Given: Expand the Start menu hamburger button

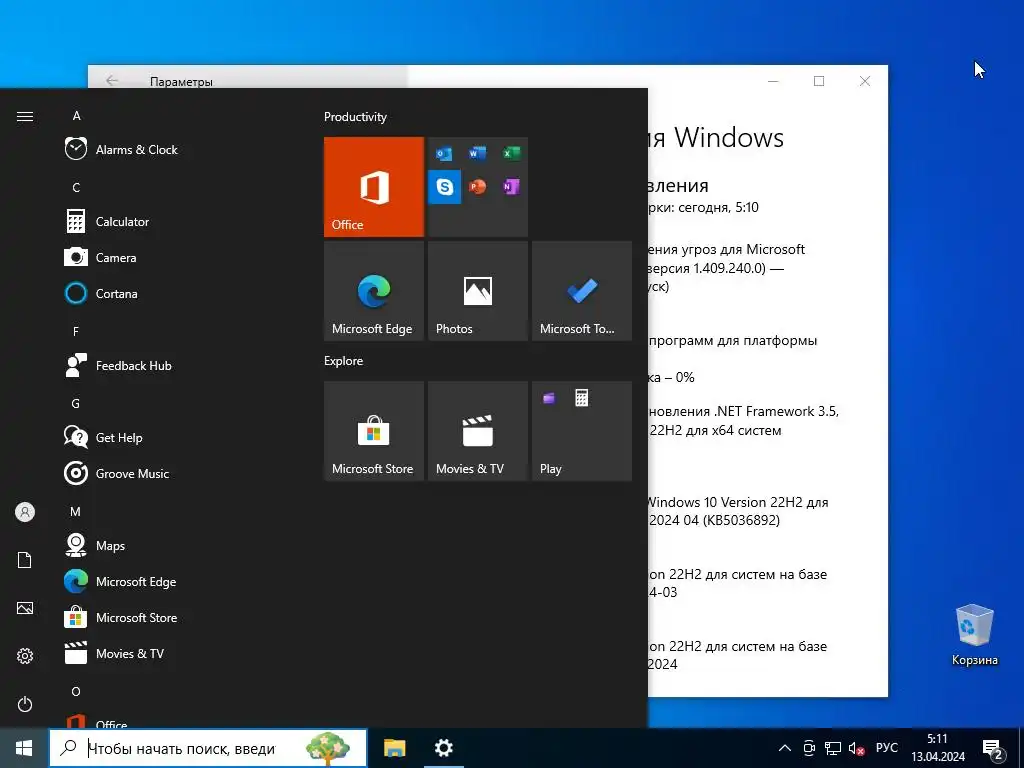Looking at the screenshot, I should [x=25, y=116].
